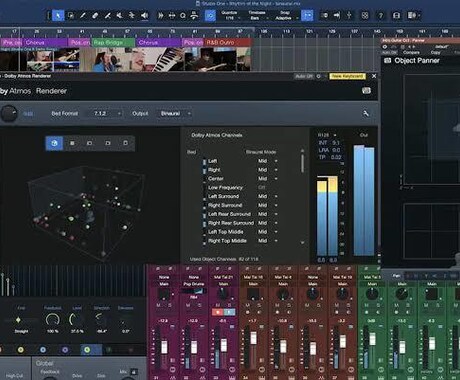
Task: Select the third view mode icon
Action: tap(90, 143)
